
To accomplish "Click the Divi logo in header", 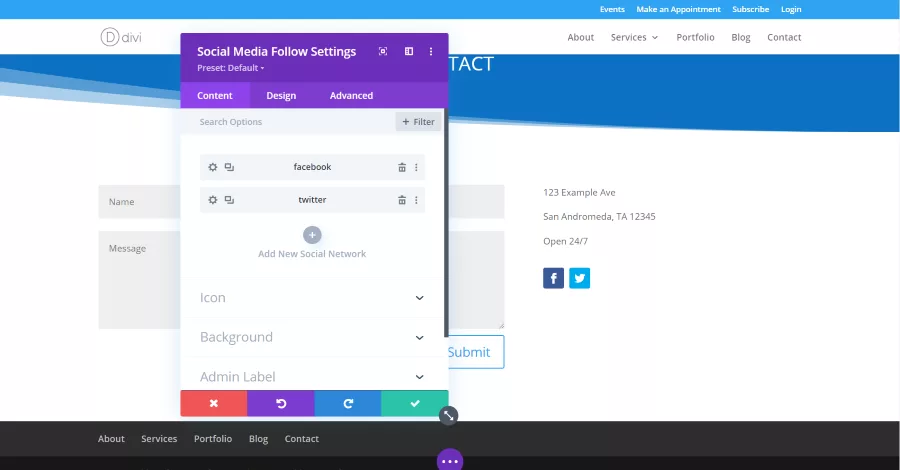I will [x=121, y=37].
